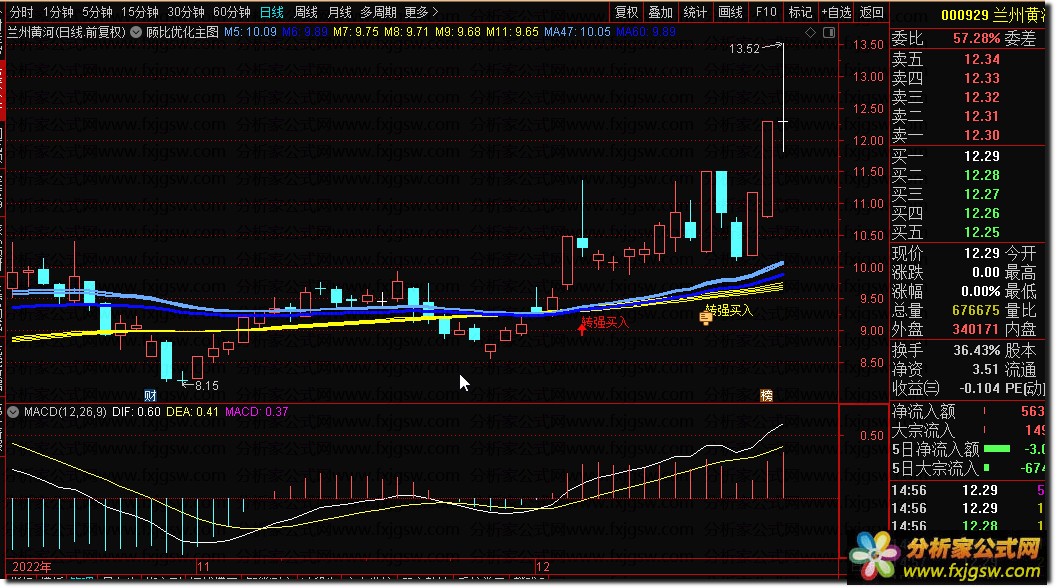Click the DIF: 0.60 value label
Viewport: 1057px width, 588px height.
(136, 411)
